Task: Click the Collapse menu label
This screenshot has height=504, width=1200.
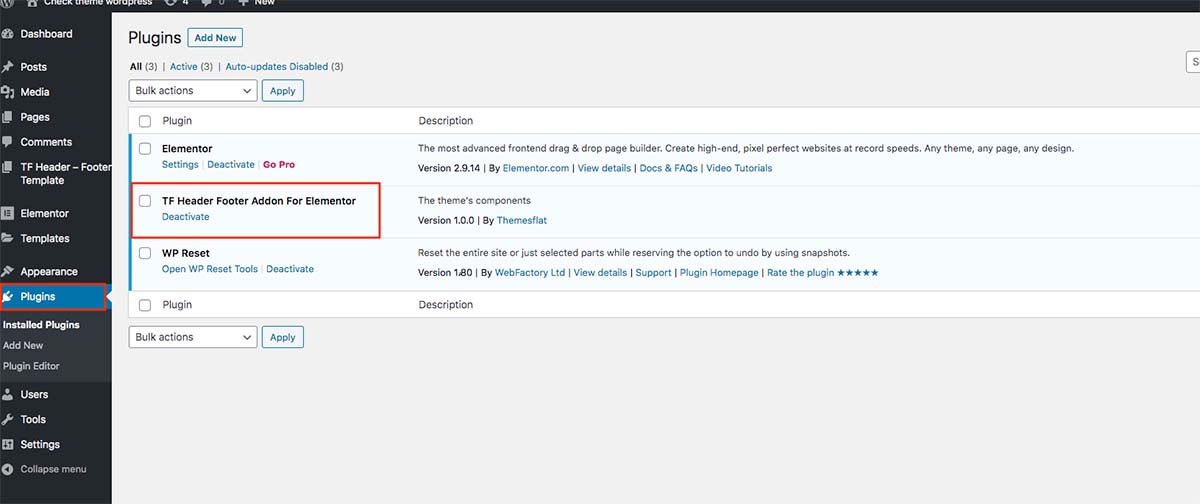Action: click(53, 469)
